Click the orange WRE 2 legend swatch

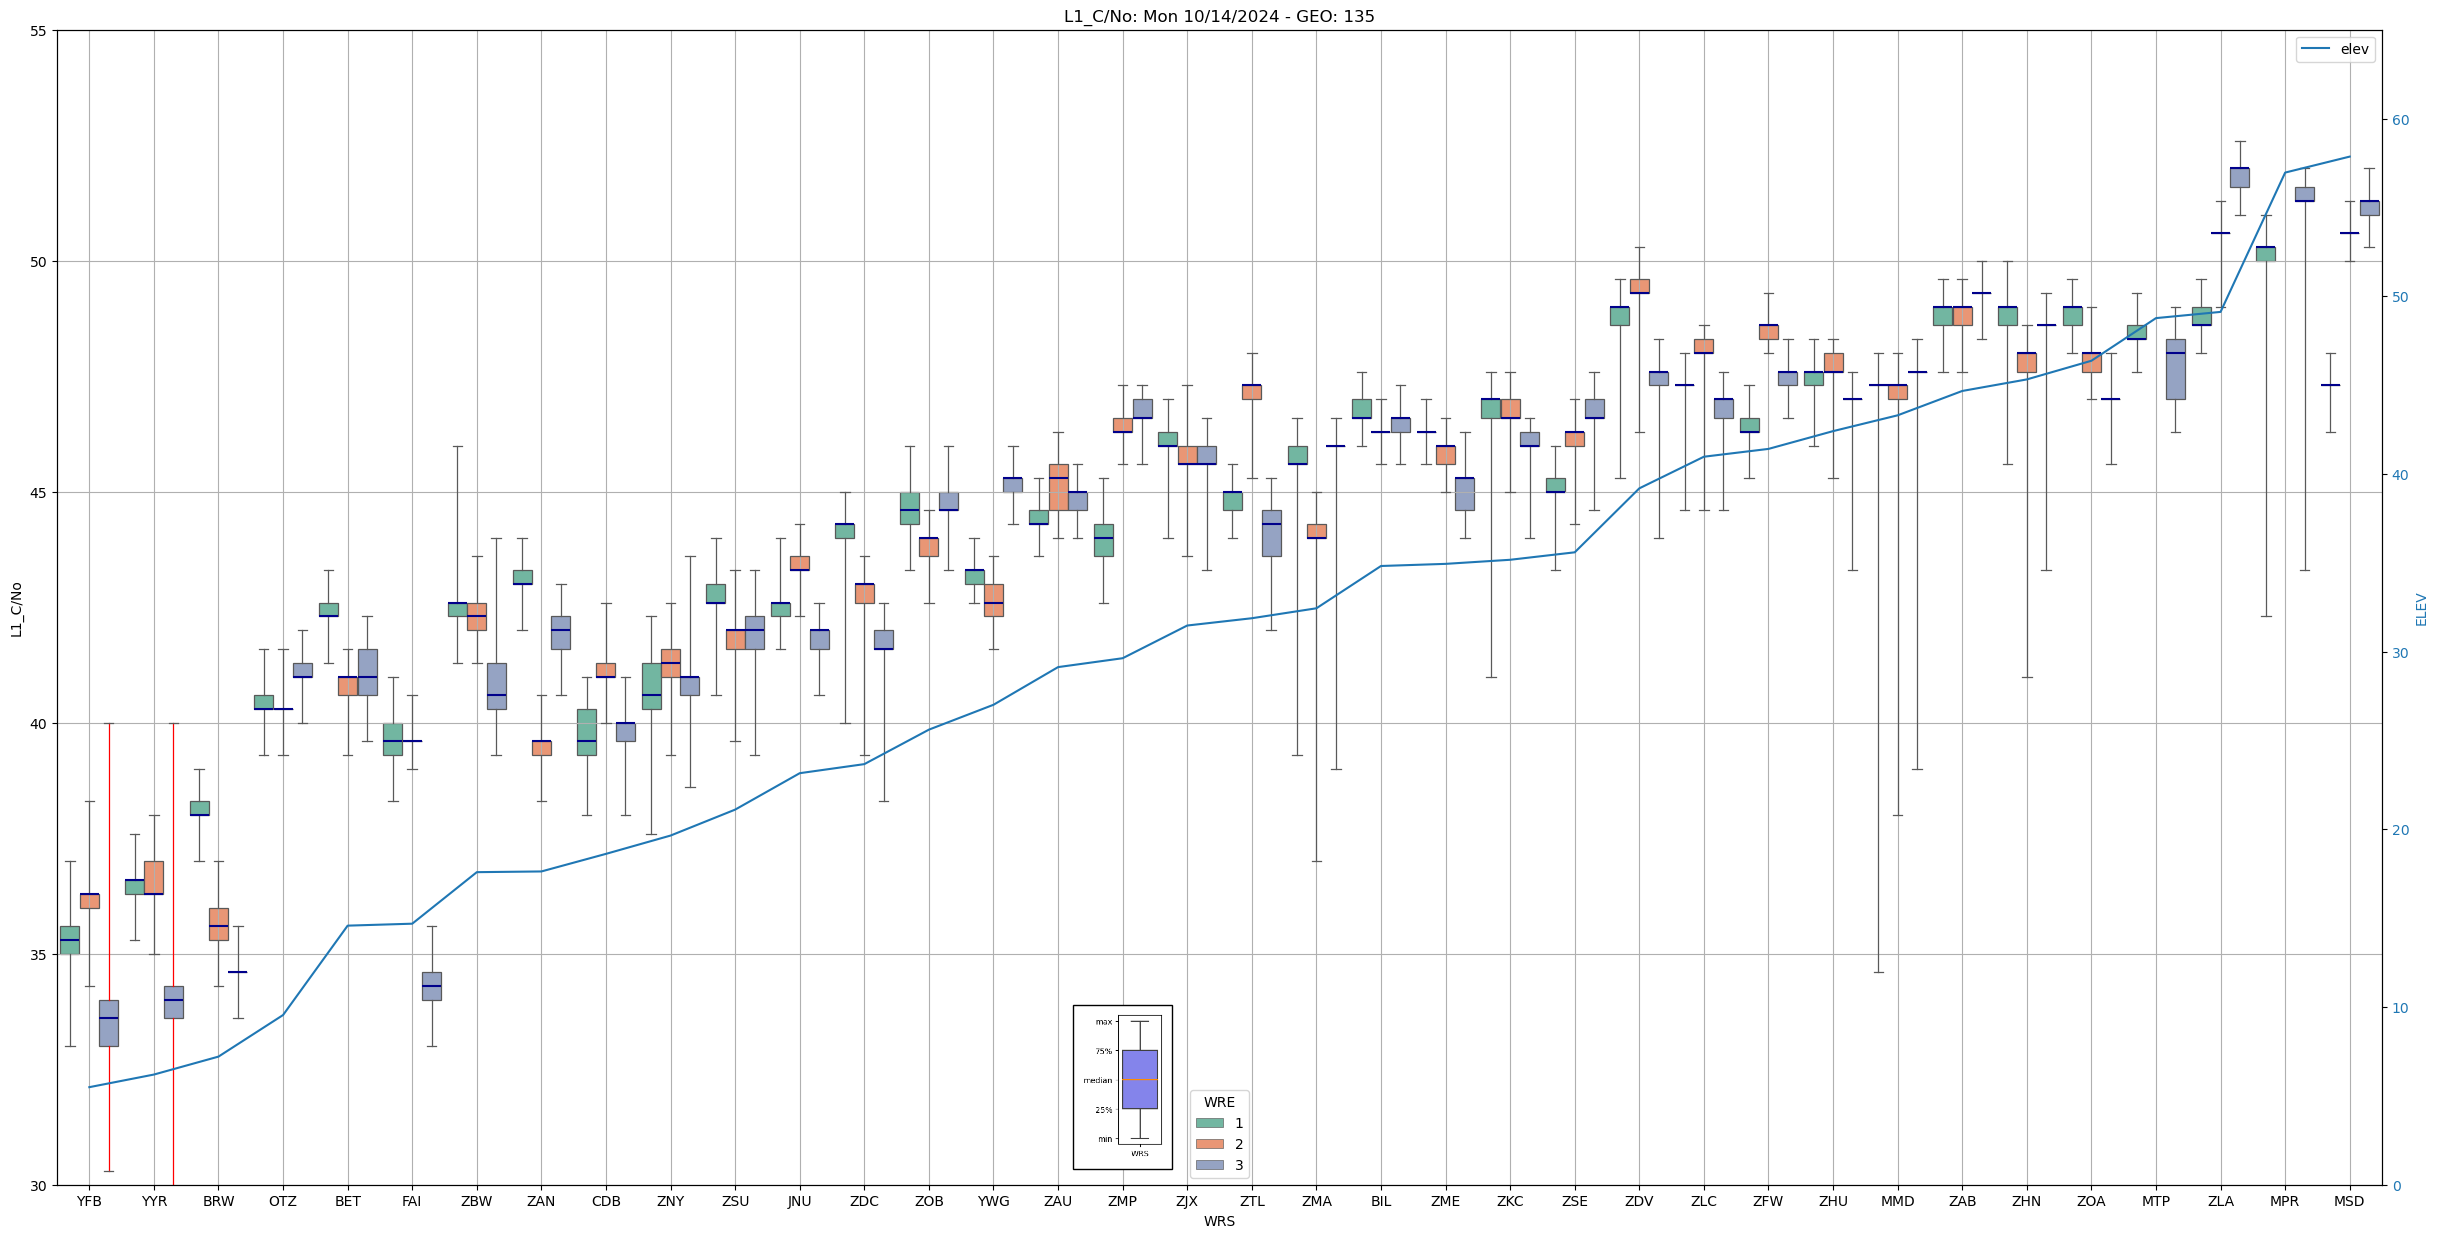point(1209,1144)
